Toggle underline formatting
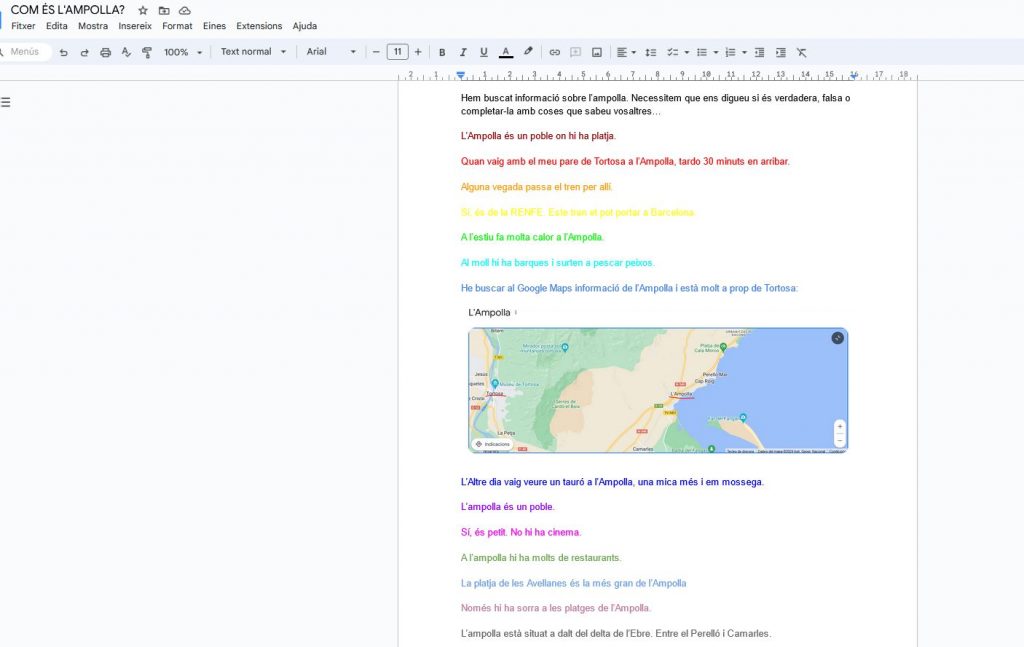This screenshot has height=647, width=1024. coord(484,52)
